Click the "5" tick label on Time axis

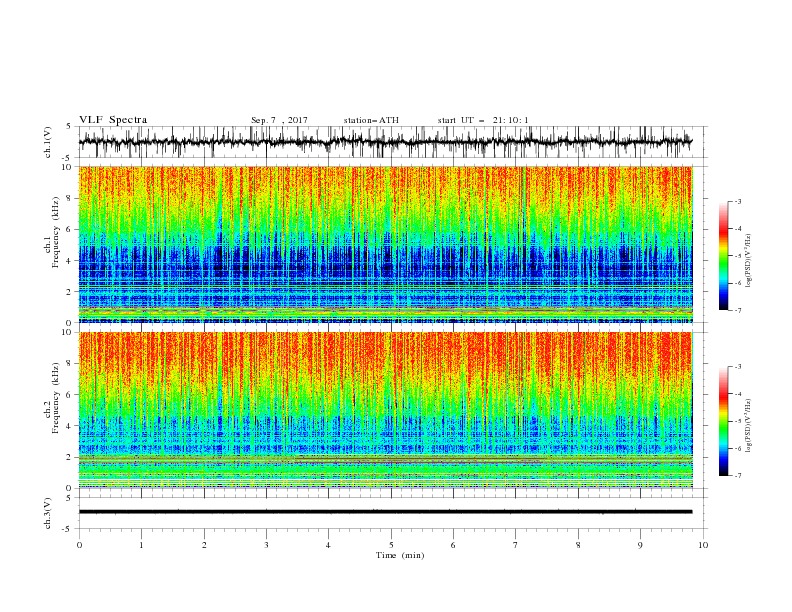click(x=391, y=545)
